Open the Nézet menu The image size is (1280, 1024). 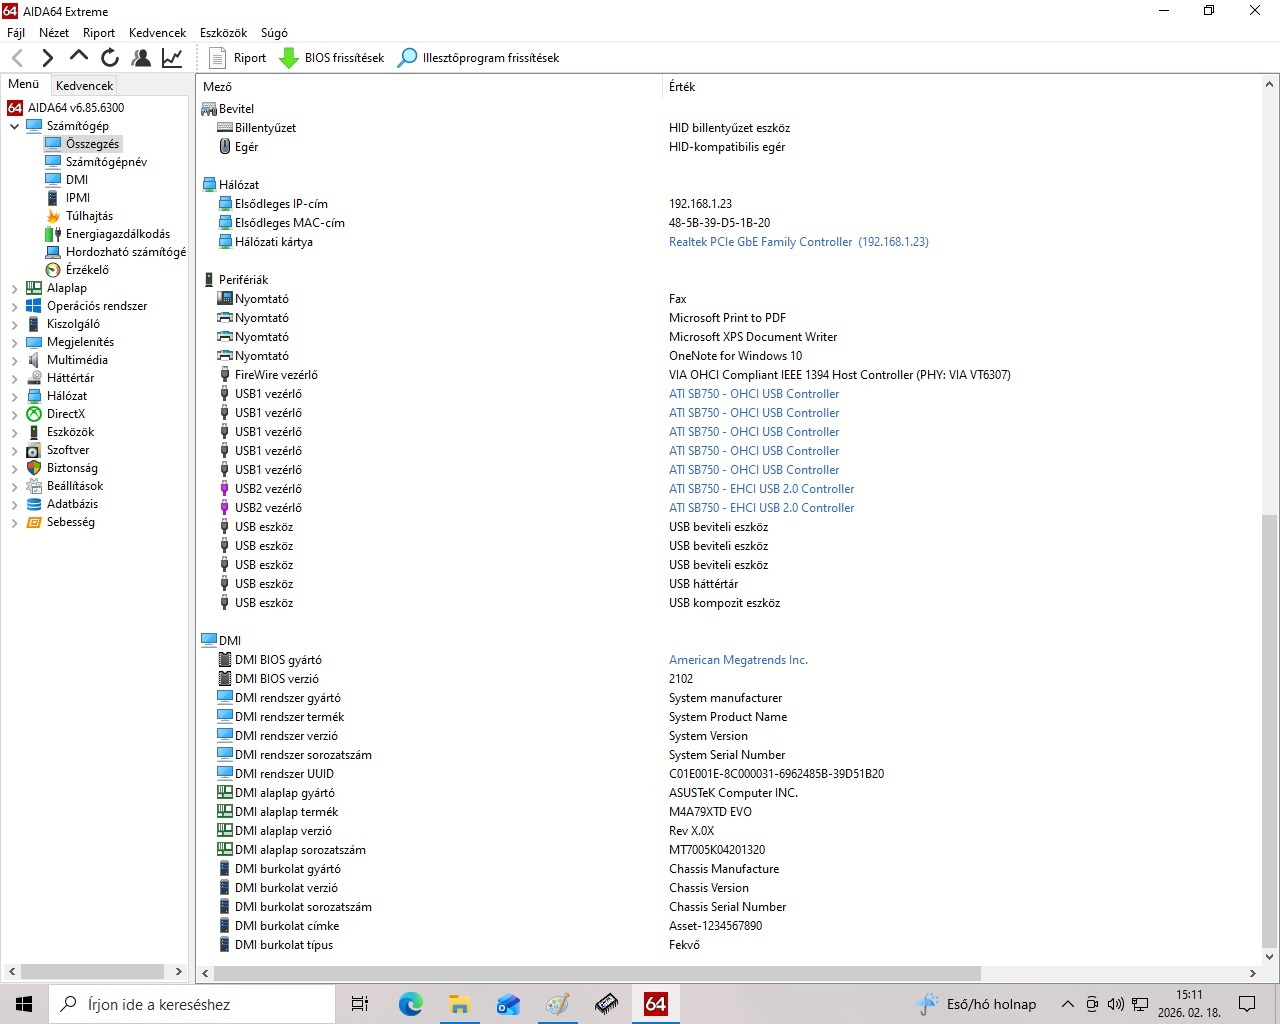[54, 33]
